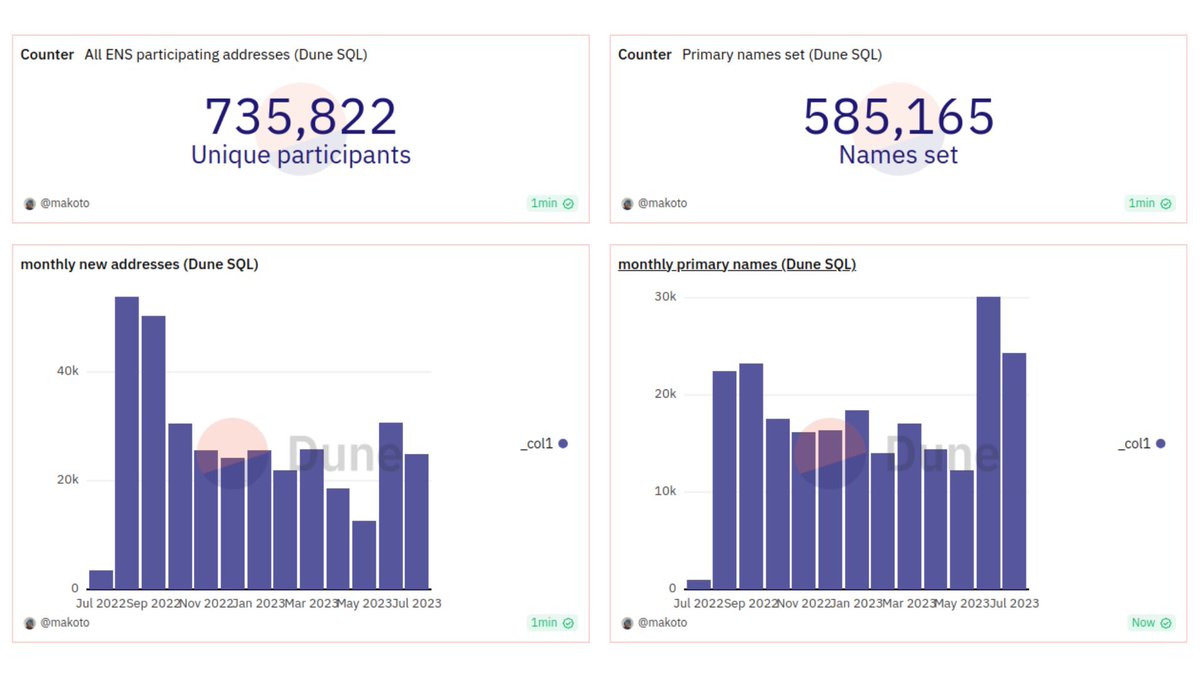This screenshot has width=1200, height=675.
Task: Open 'monthly new addresses (Dune SQL)' title
Action: 139,264
